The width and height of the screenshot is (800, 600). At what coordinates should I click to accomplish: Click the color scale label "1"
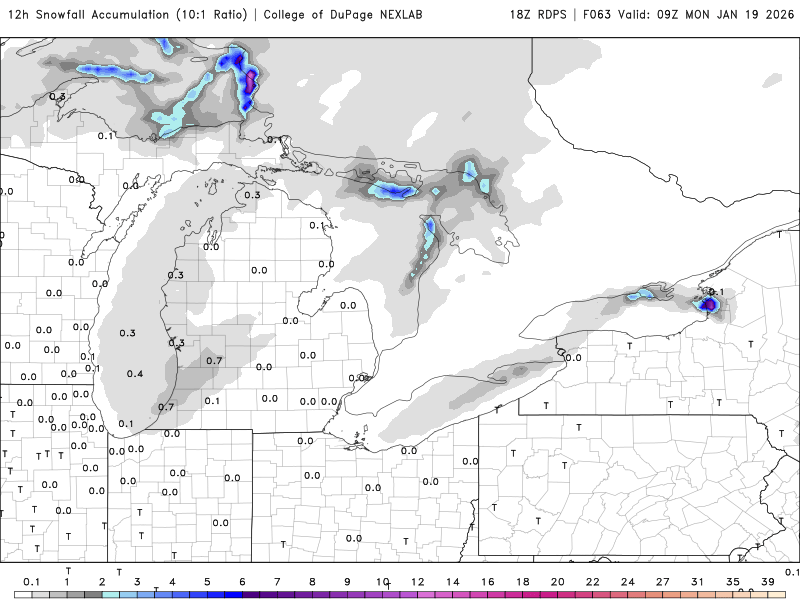67,582
